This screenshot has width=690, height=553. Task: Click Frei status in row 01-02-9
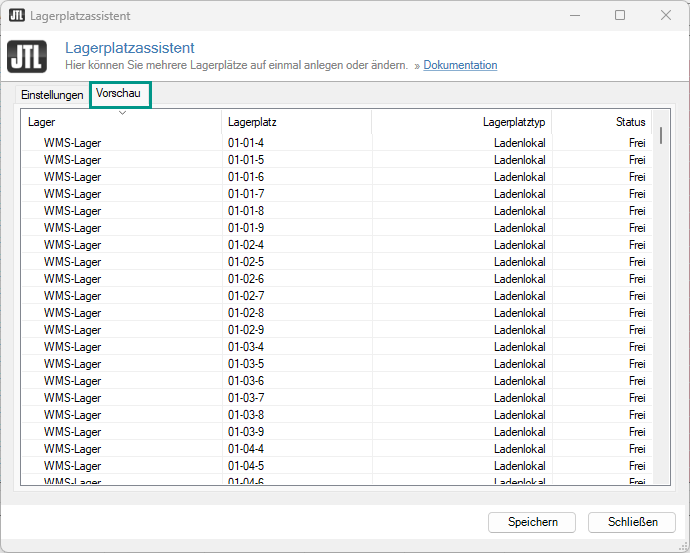637,330
